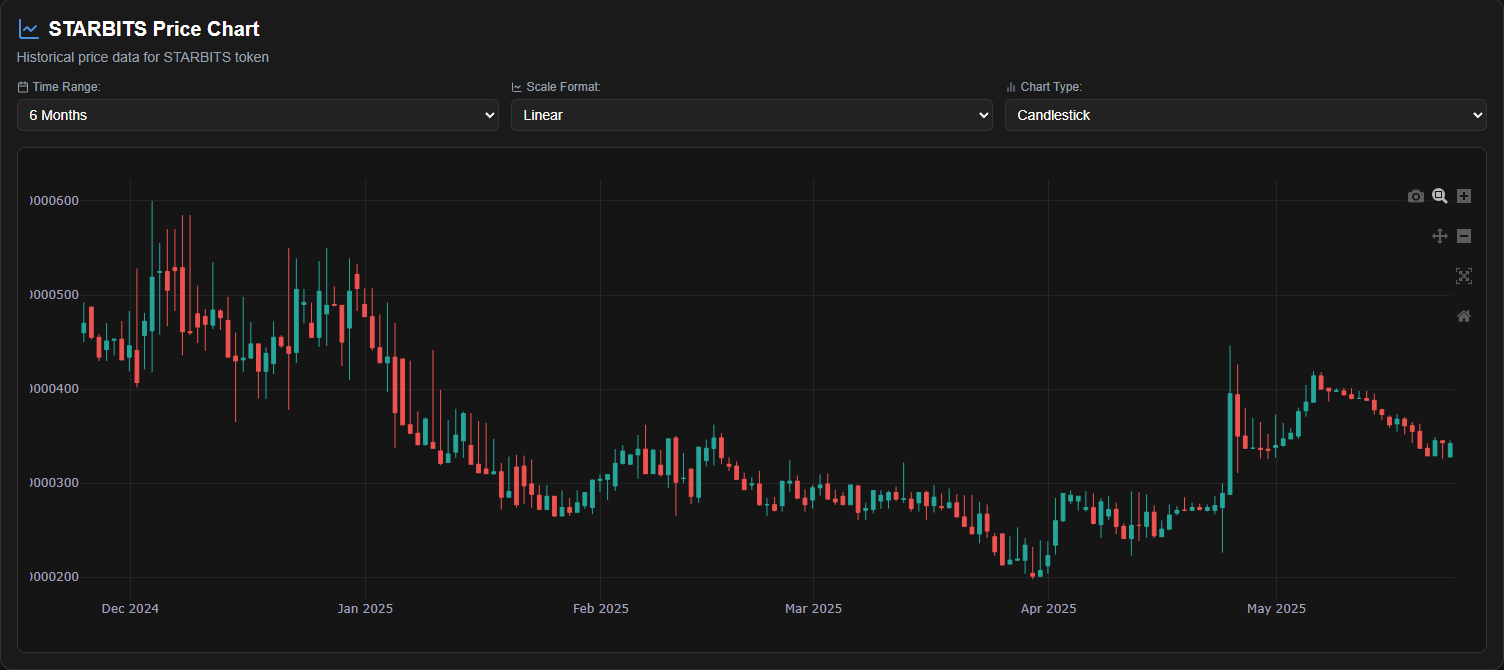Open the Chart Type dropdown showing Candlestick
Viewport: 1504px width, 670px height.
coord(1246,115)
